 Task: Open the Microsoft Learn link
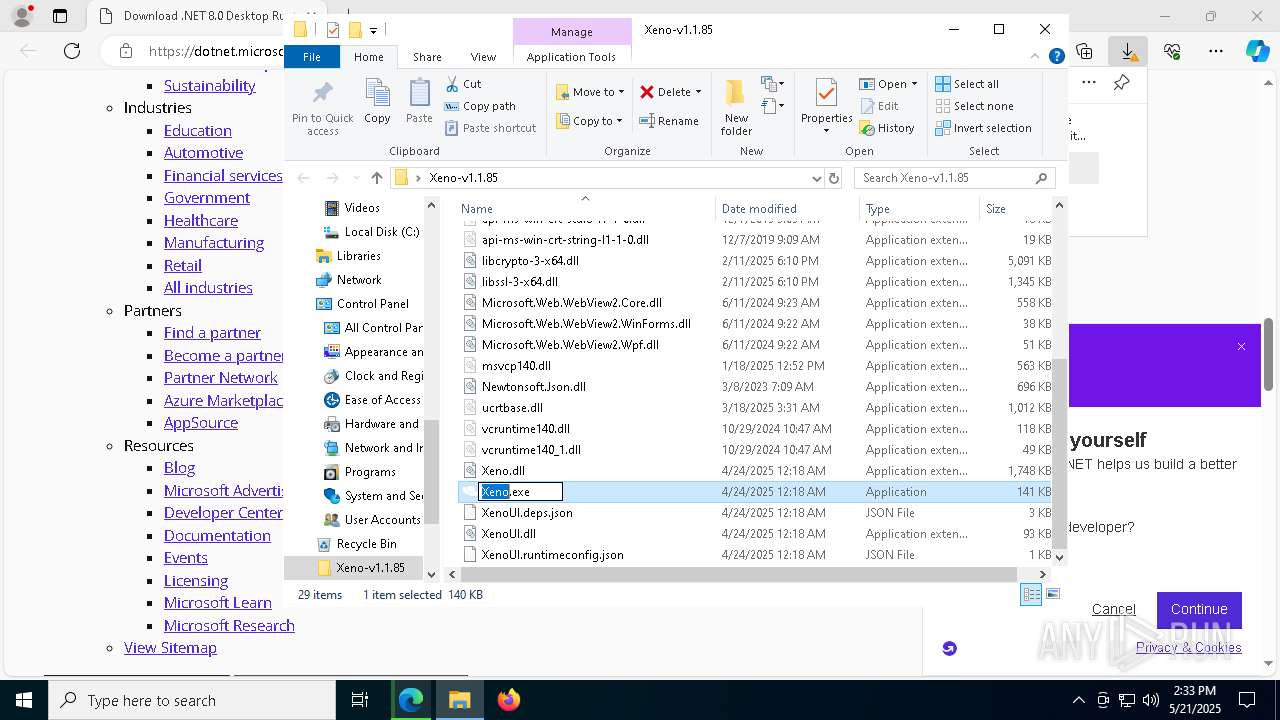pos(218,603)
